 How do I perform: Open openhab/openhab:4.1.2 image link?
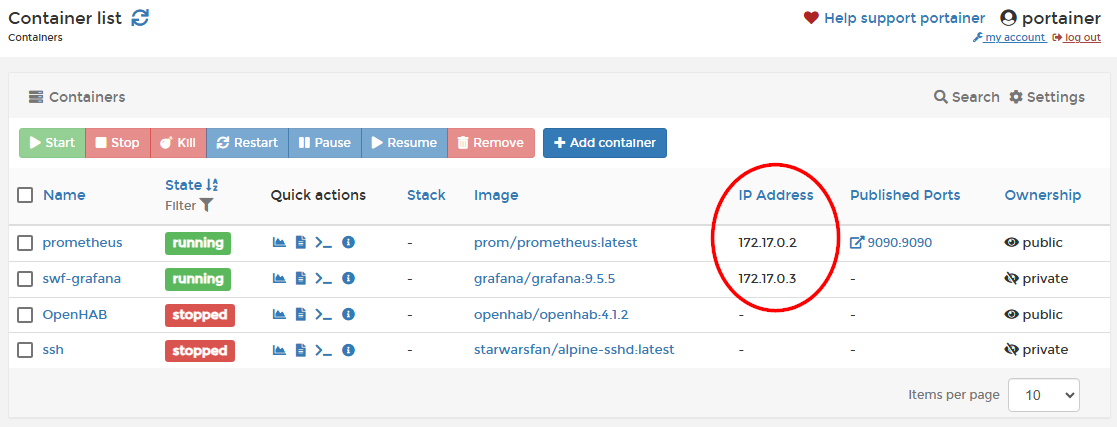551,314
